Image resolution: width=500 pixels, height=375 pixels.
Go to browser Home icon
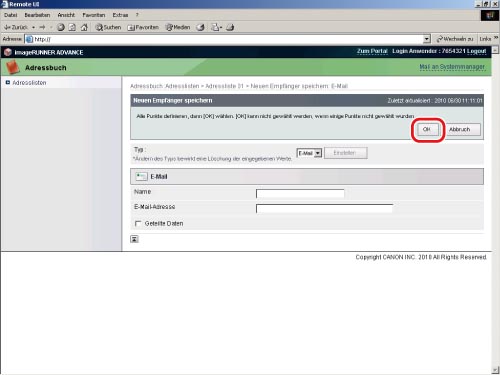84,27
